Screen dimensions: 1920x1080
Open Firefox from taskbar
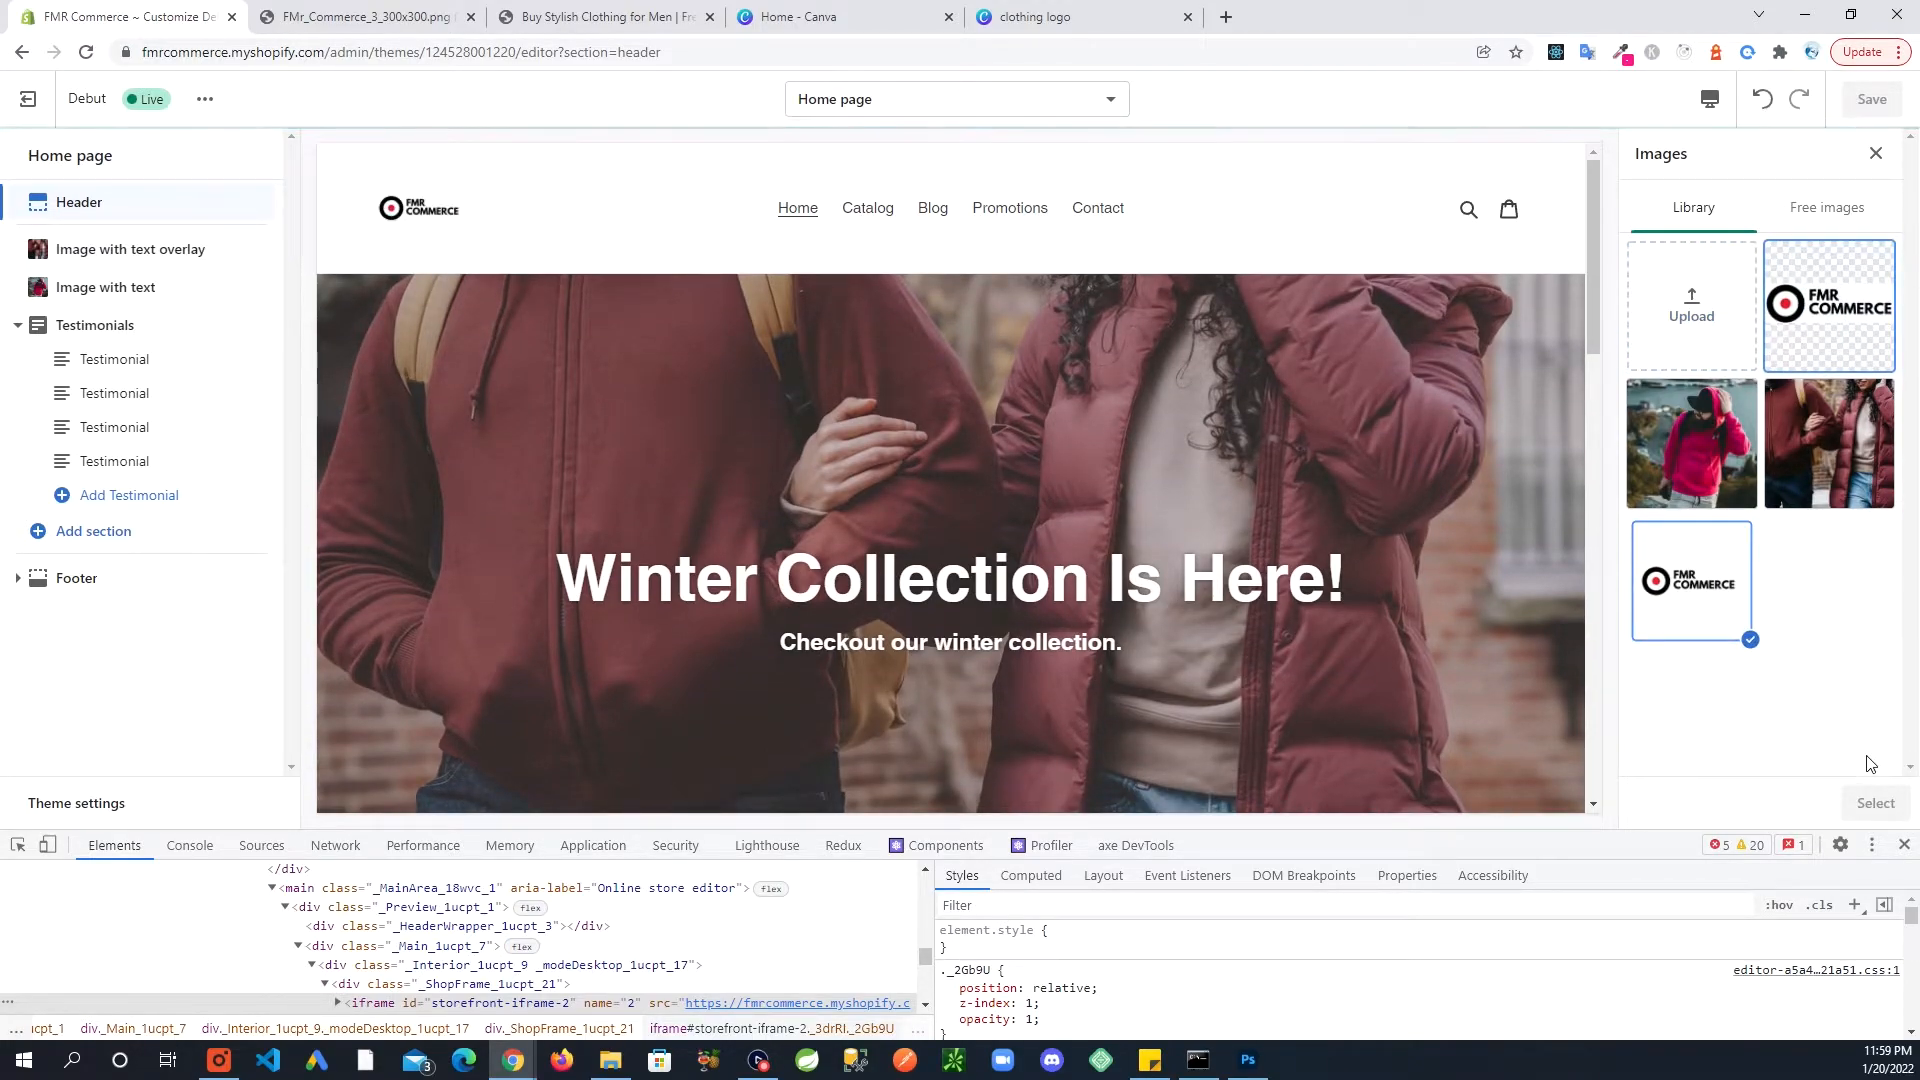(x=561, y=1060)
